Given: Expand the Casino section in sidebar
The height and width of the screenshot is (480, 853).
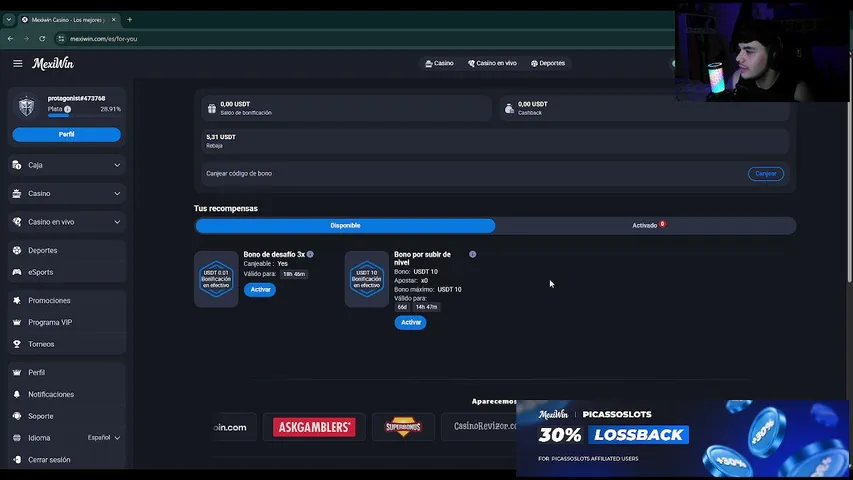Looking at the screenshot, I should tap(117, 193).
